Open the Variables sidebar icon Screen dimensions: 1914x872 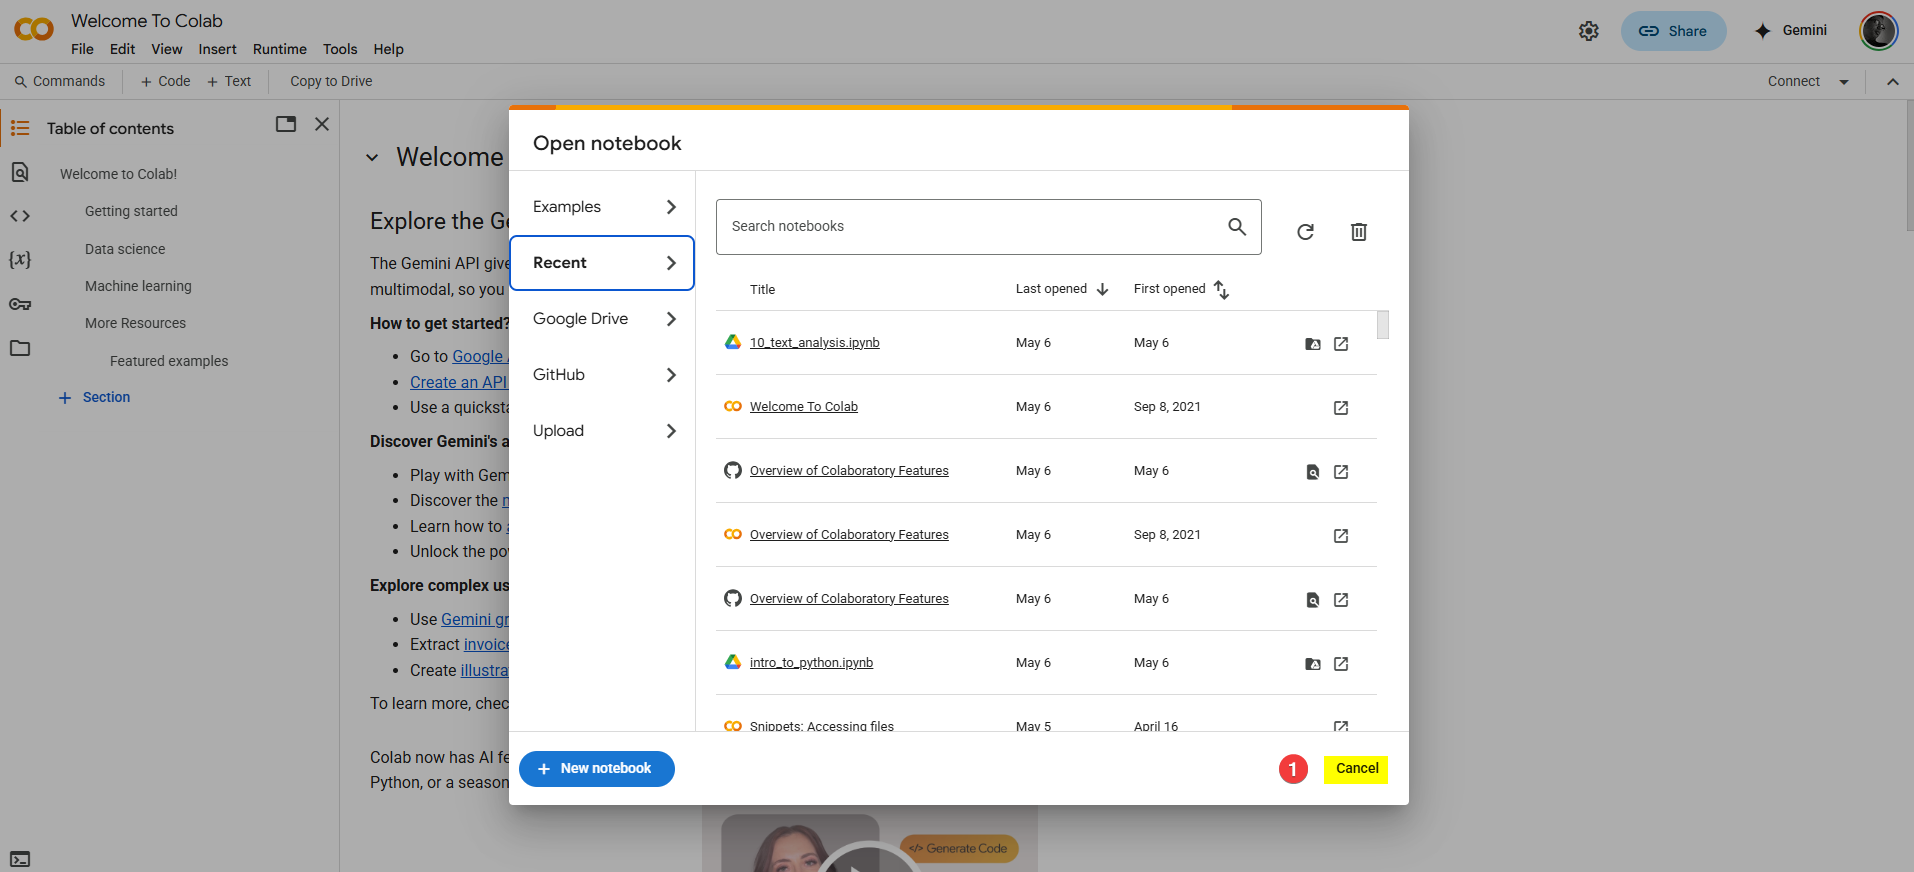(20, 259)
